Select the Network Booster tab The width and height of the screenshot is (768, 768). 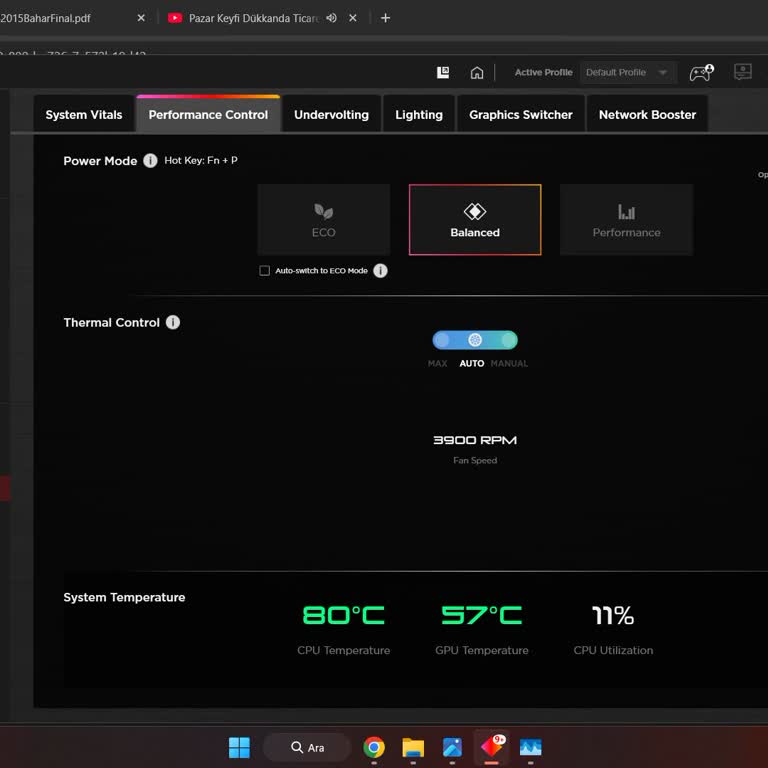pyautogui.click(x=647, y=115)
